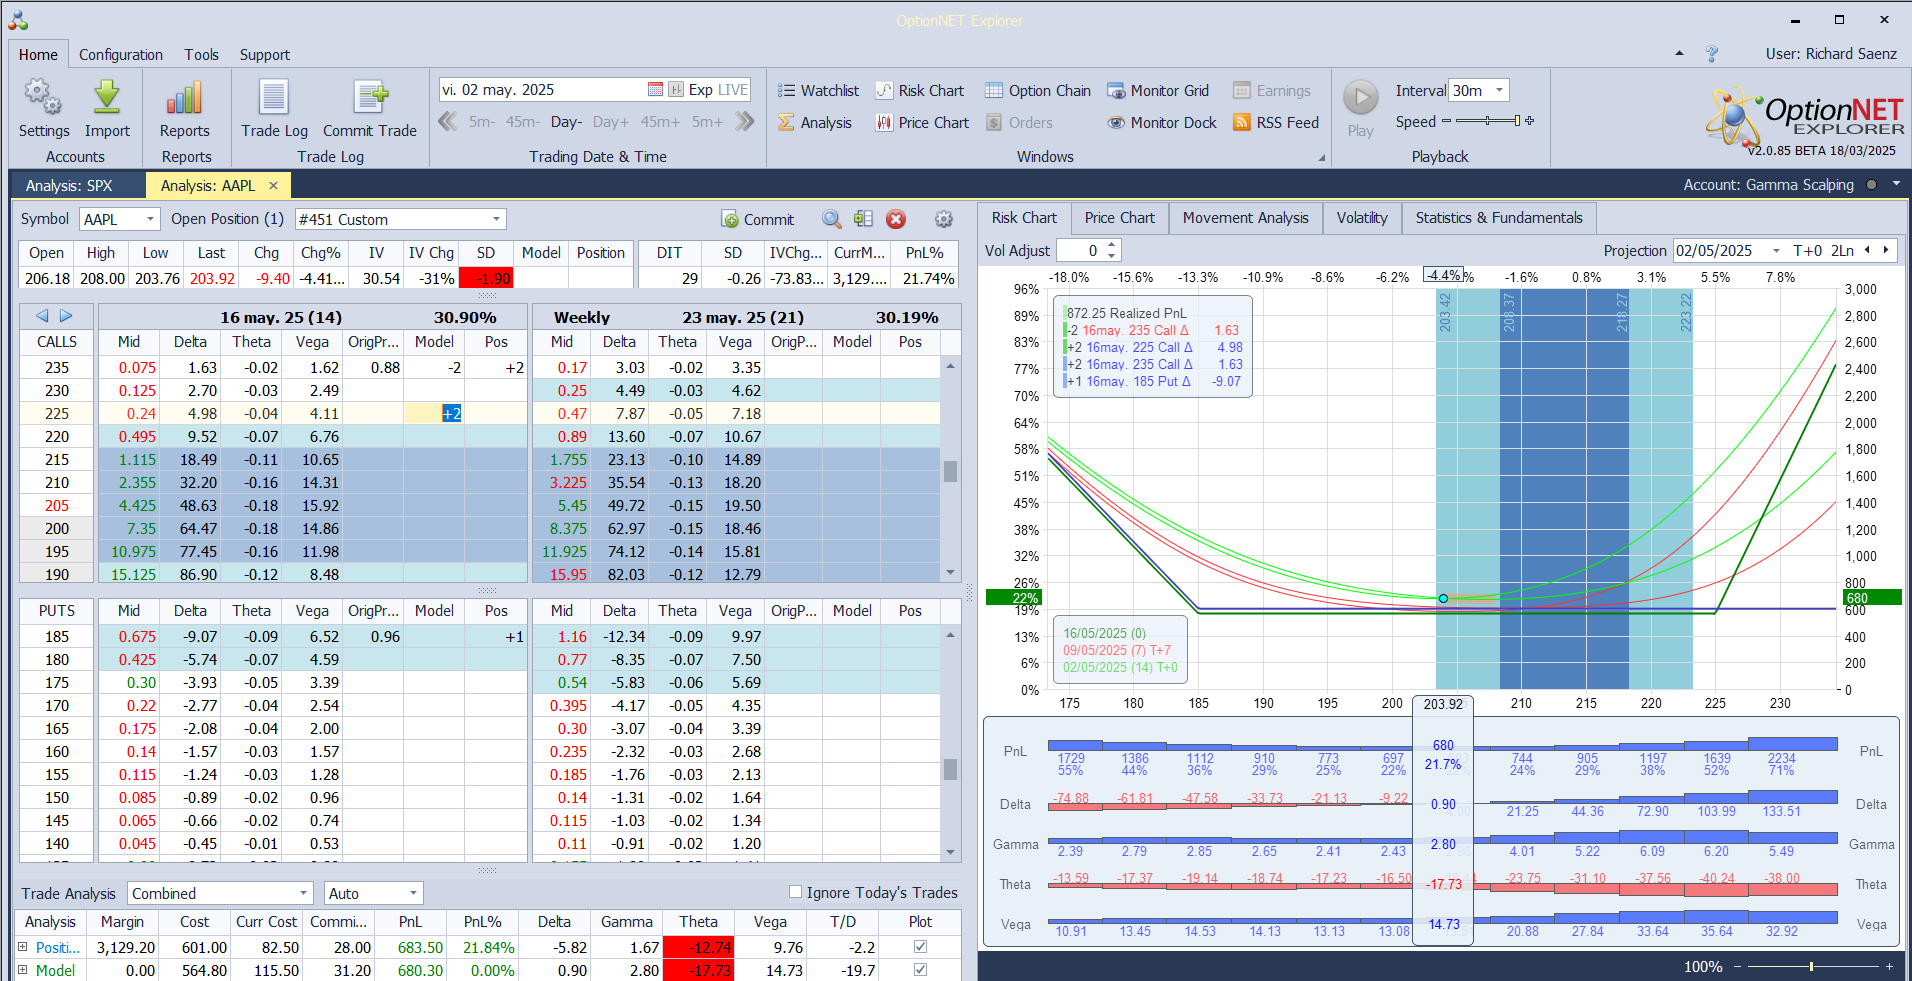Open the #451 Custom position dropdown
The image size is (1912, 981).
(496, 219)
